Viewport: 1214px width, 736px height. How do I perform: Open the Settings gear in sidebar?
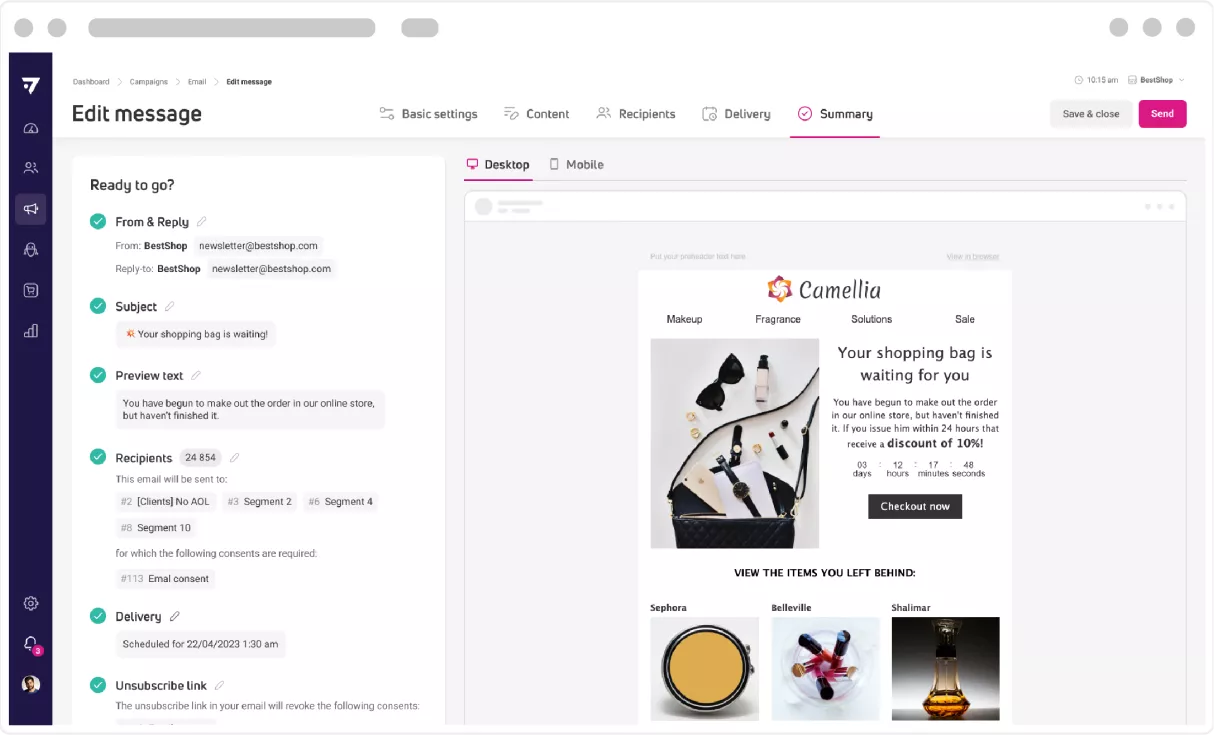pyautogui.click(x=31, y=604)
